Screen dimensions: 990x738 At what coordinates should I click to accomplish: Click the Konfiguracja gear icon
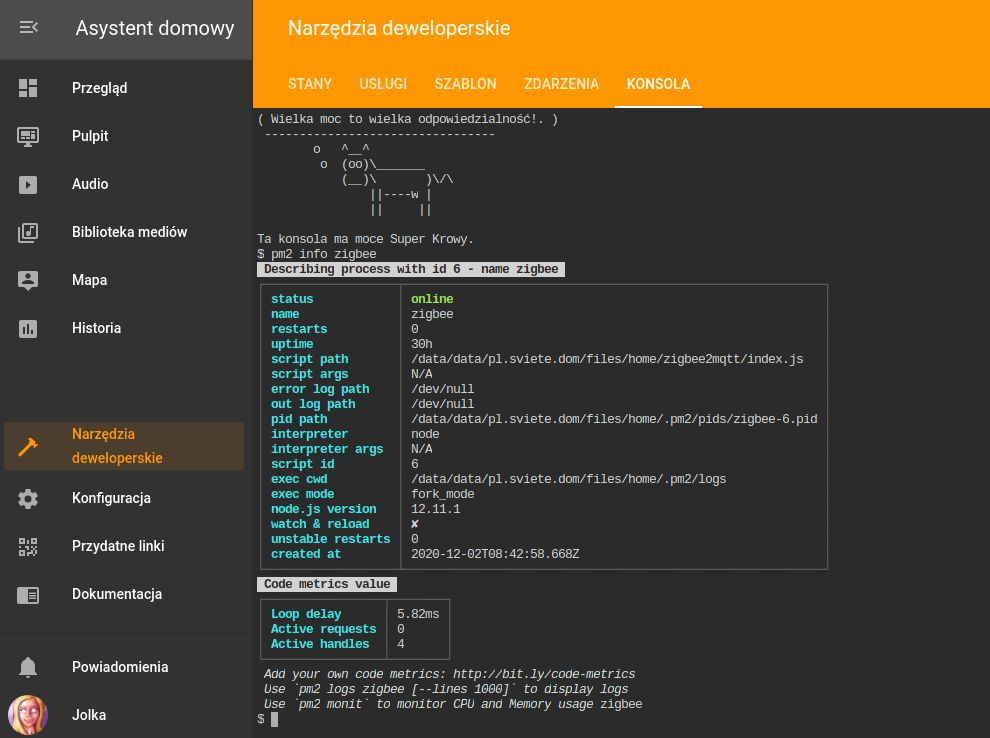point(28,499)
